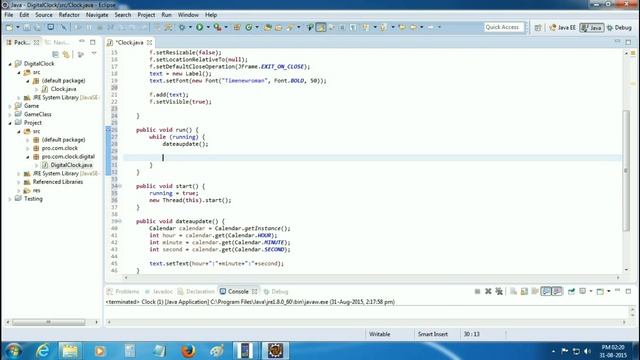Open Firefox from the taskbar
The image size is (640, 360).
coord(188,351)
